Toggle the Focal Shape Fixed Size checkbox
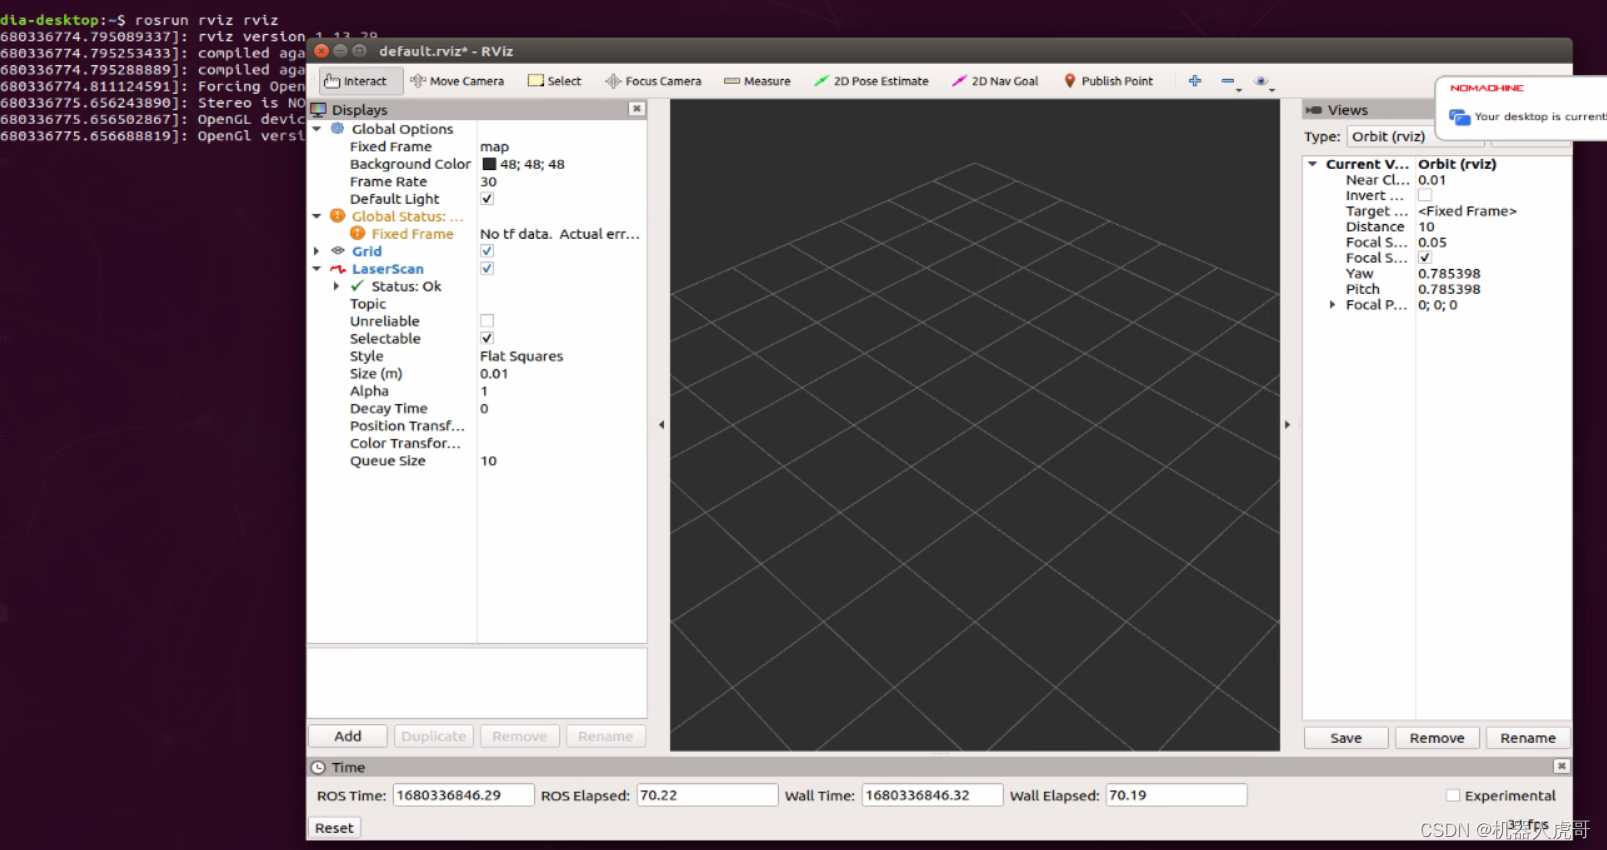1607x850 pixels. [x=1425, y=257]
